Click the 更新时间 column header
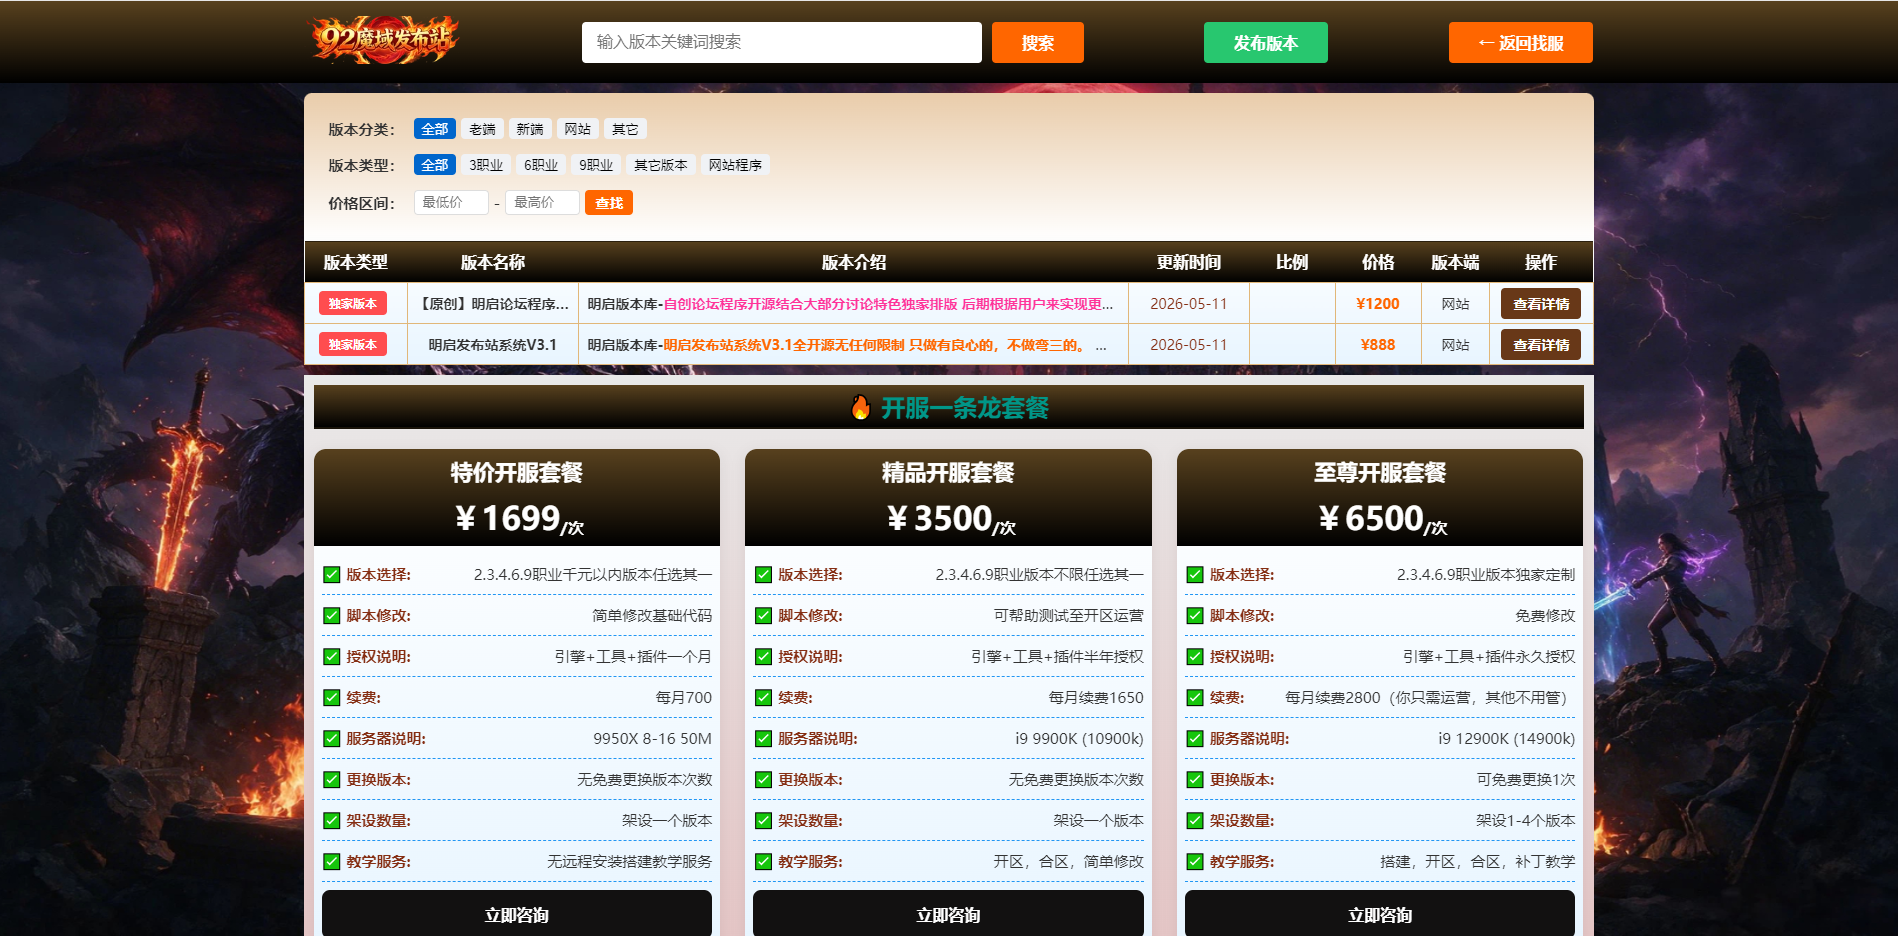The height and width of the screenshot is (937, 1898). (x=1188, y=262)
